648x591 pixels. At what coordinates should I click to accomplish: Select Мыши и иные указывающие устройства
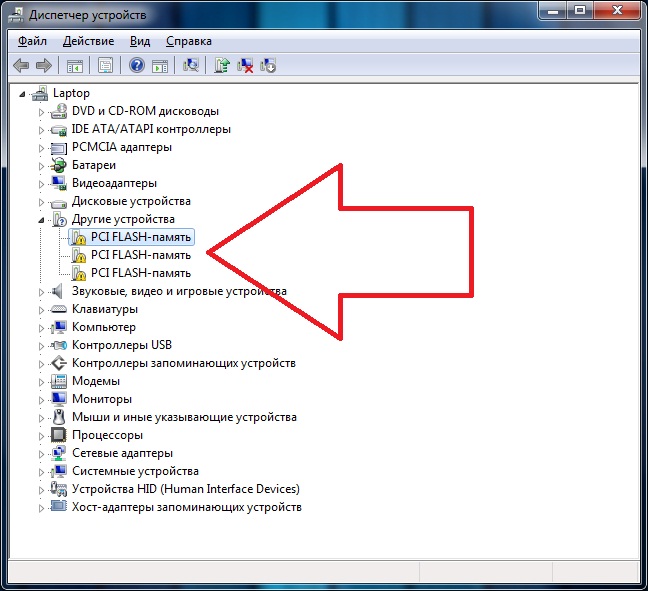[x=184, y=417]
